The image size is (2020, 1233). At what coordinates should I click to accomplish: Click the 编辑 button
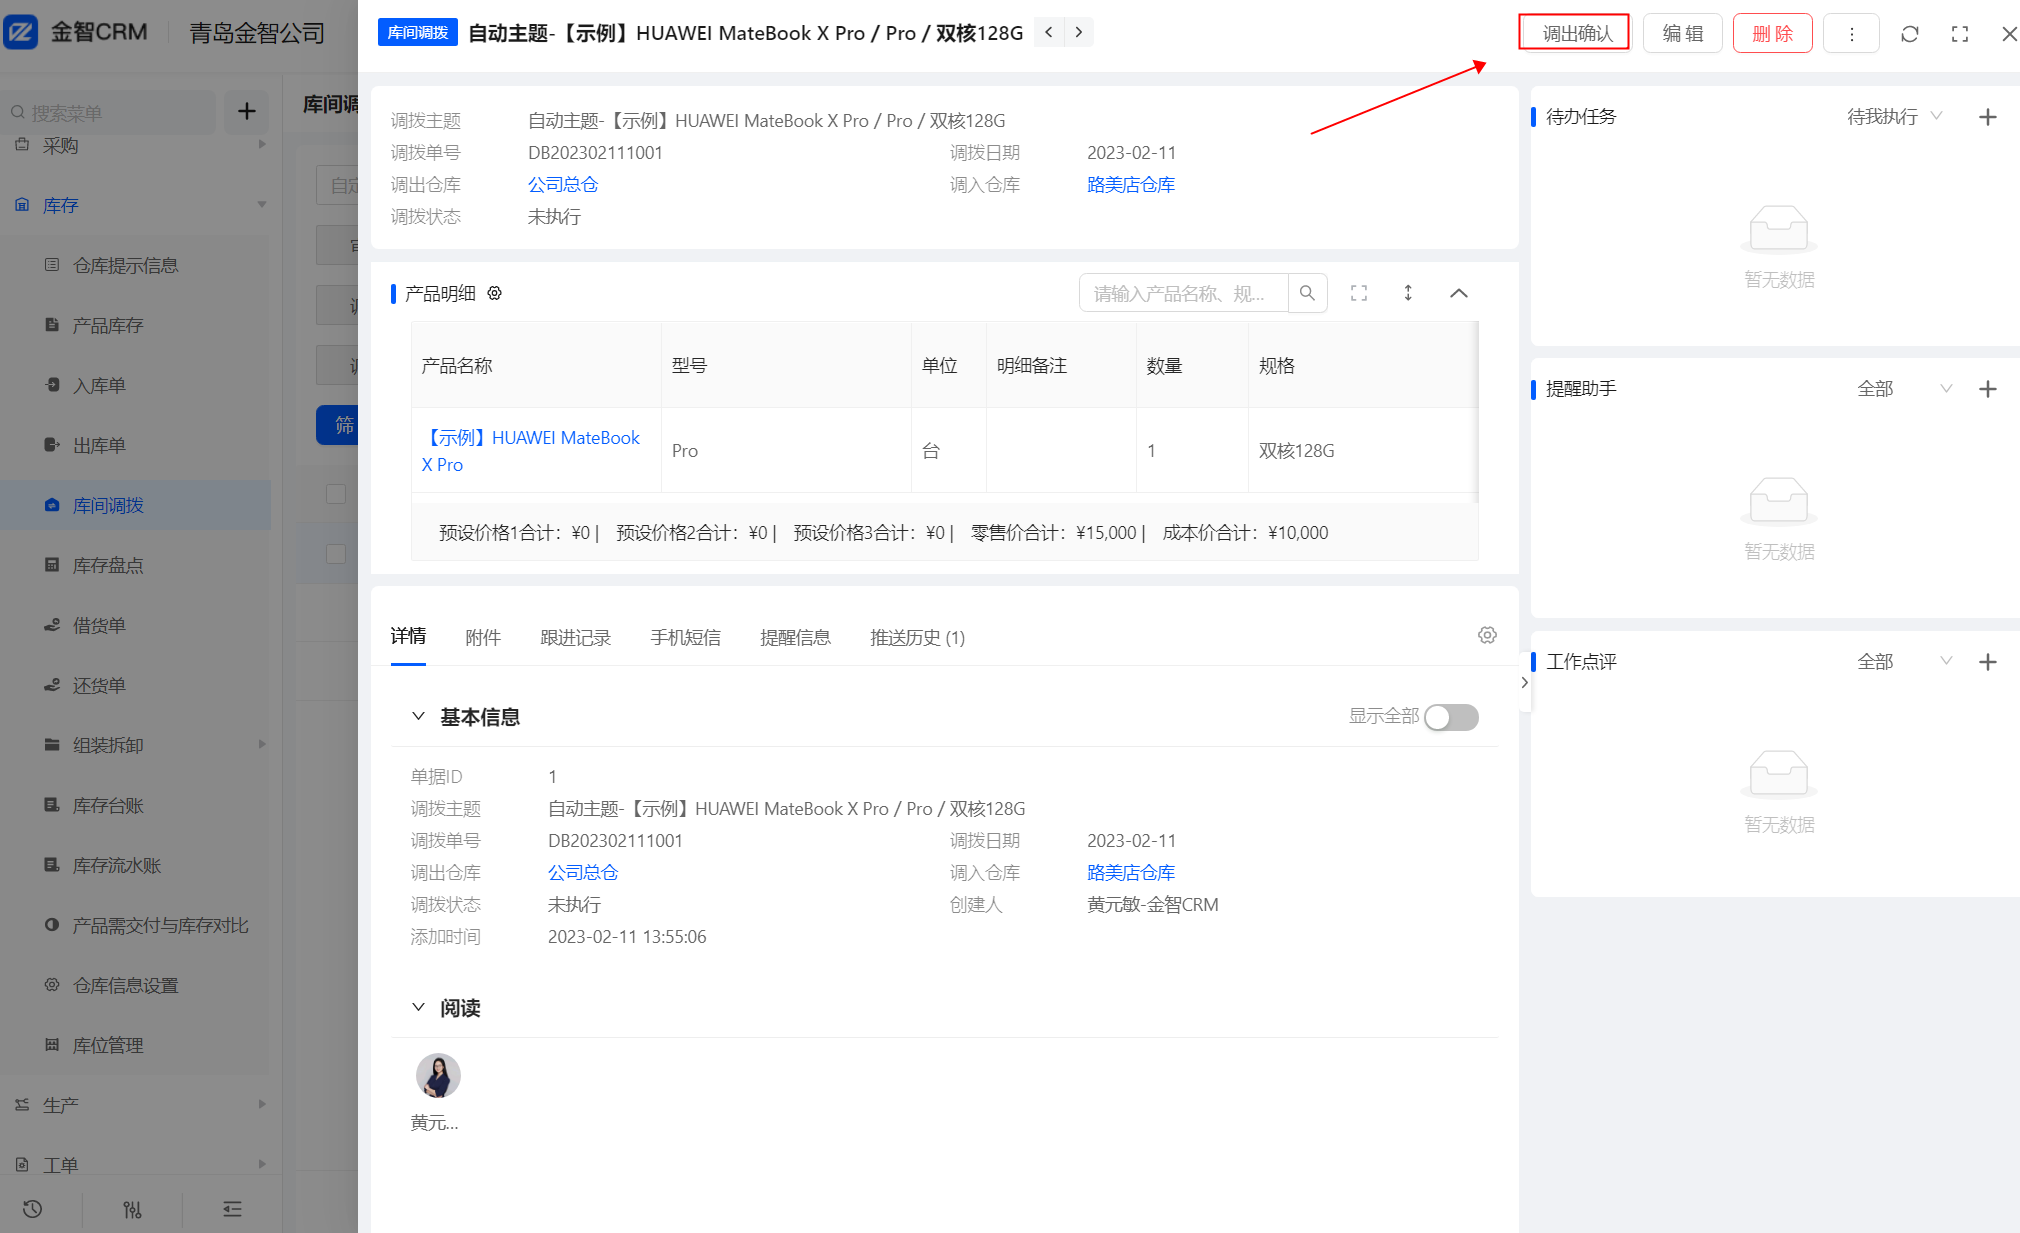click(1683, 33)
